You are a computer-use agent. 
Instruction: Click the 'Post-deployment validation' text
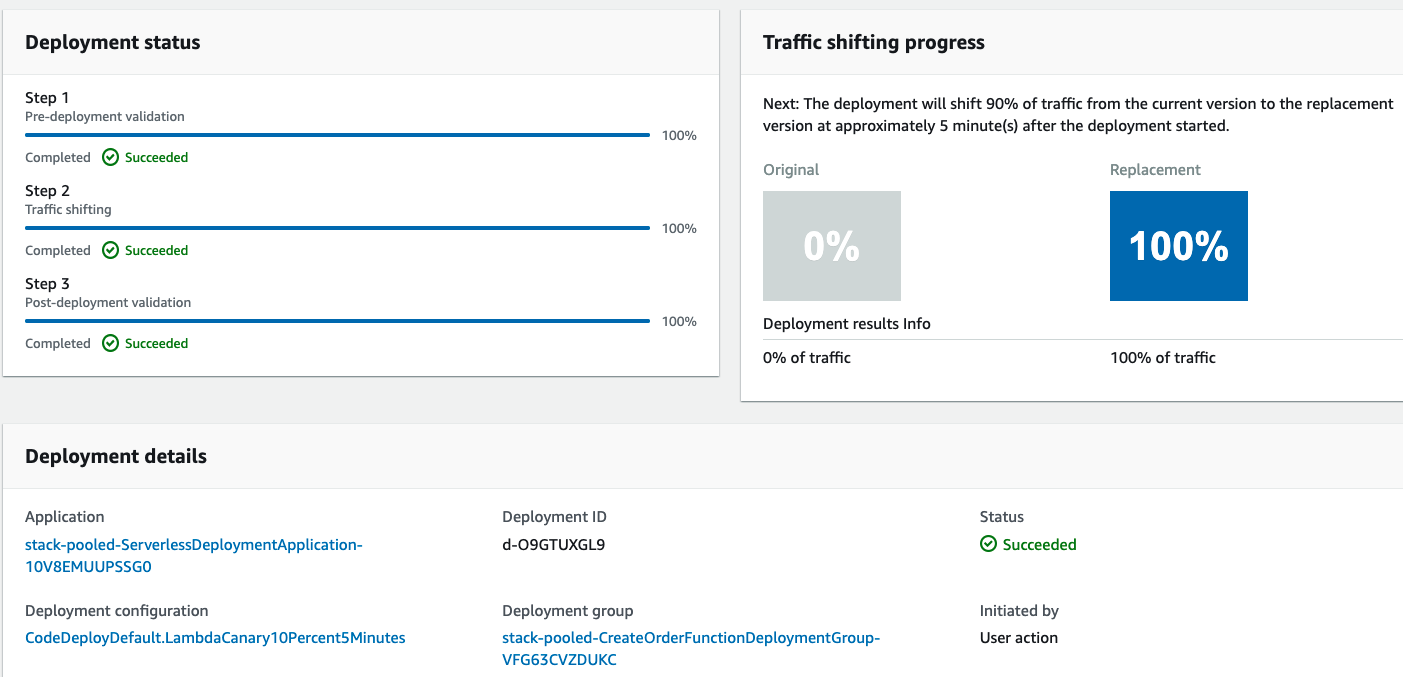[108, 303]
